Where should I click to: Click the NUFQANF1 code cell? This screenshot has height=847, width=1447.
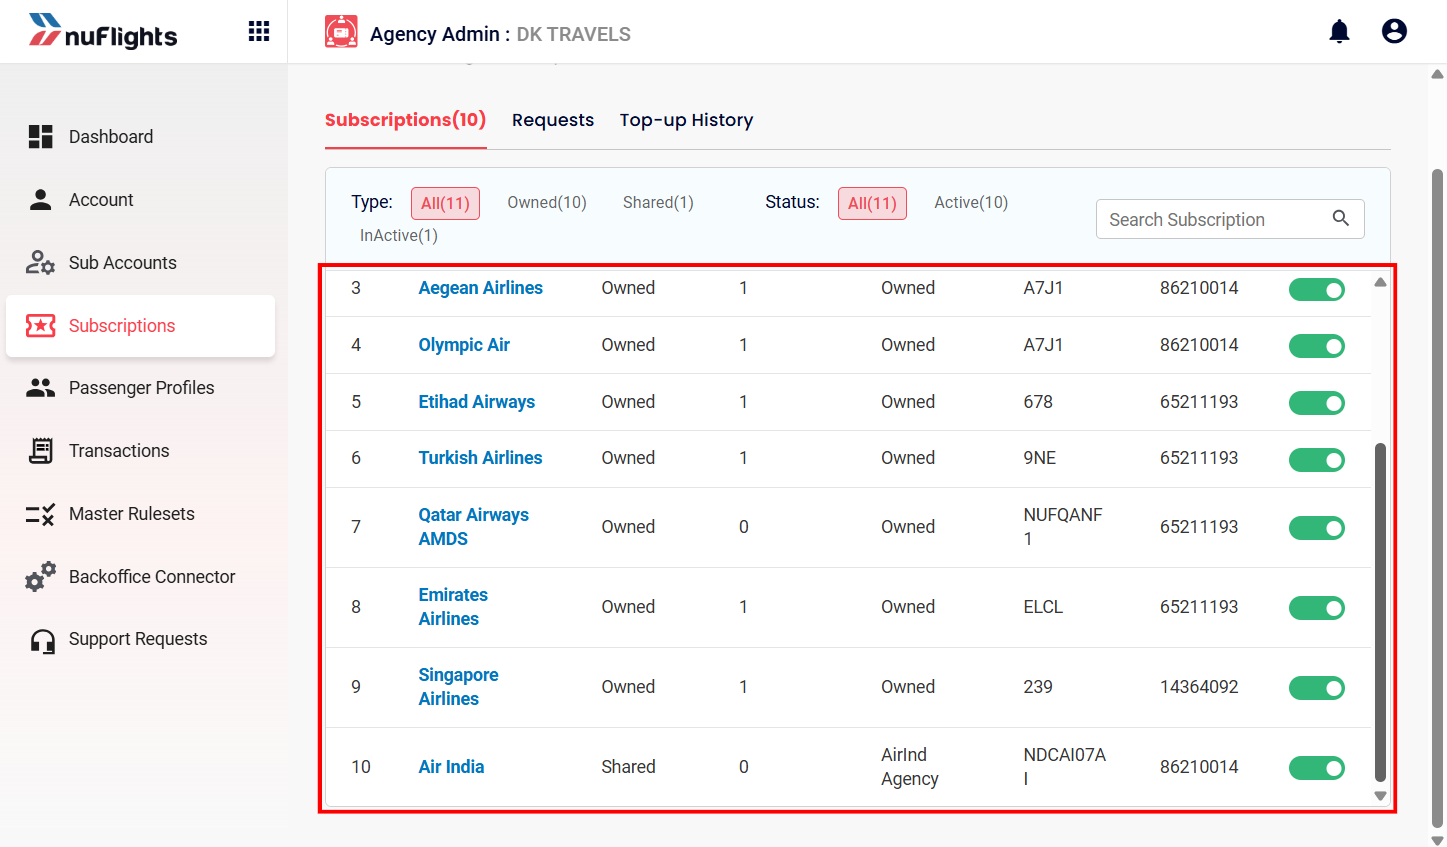1062,527
